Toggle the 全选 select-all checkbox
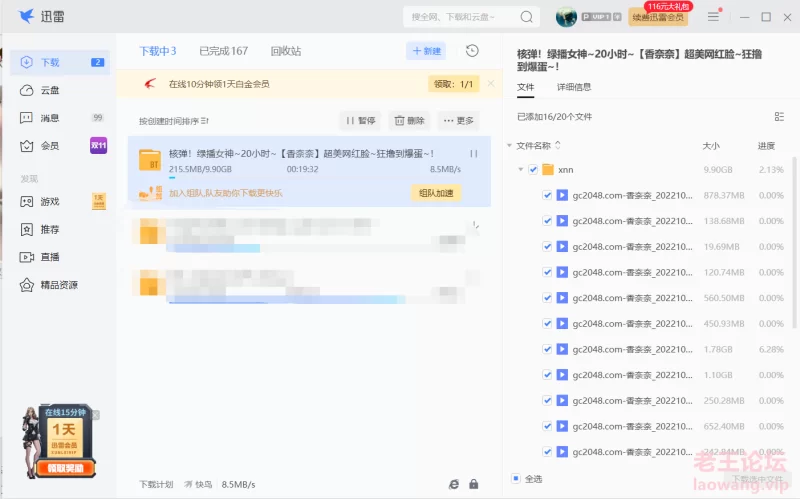Image resolution: width=800 pixels, height=499 pixels. coord(516,479)
